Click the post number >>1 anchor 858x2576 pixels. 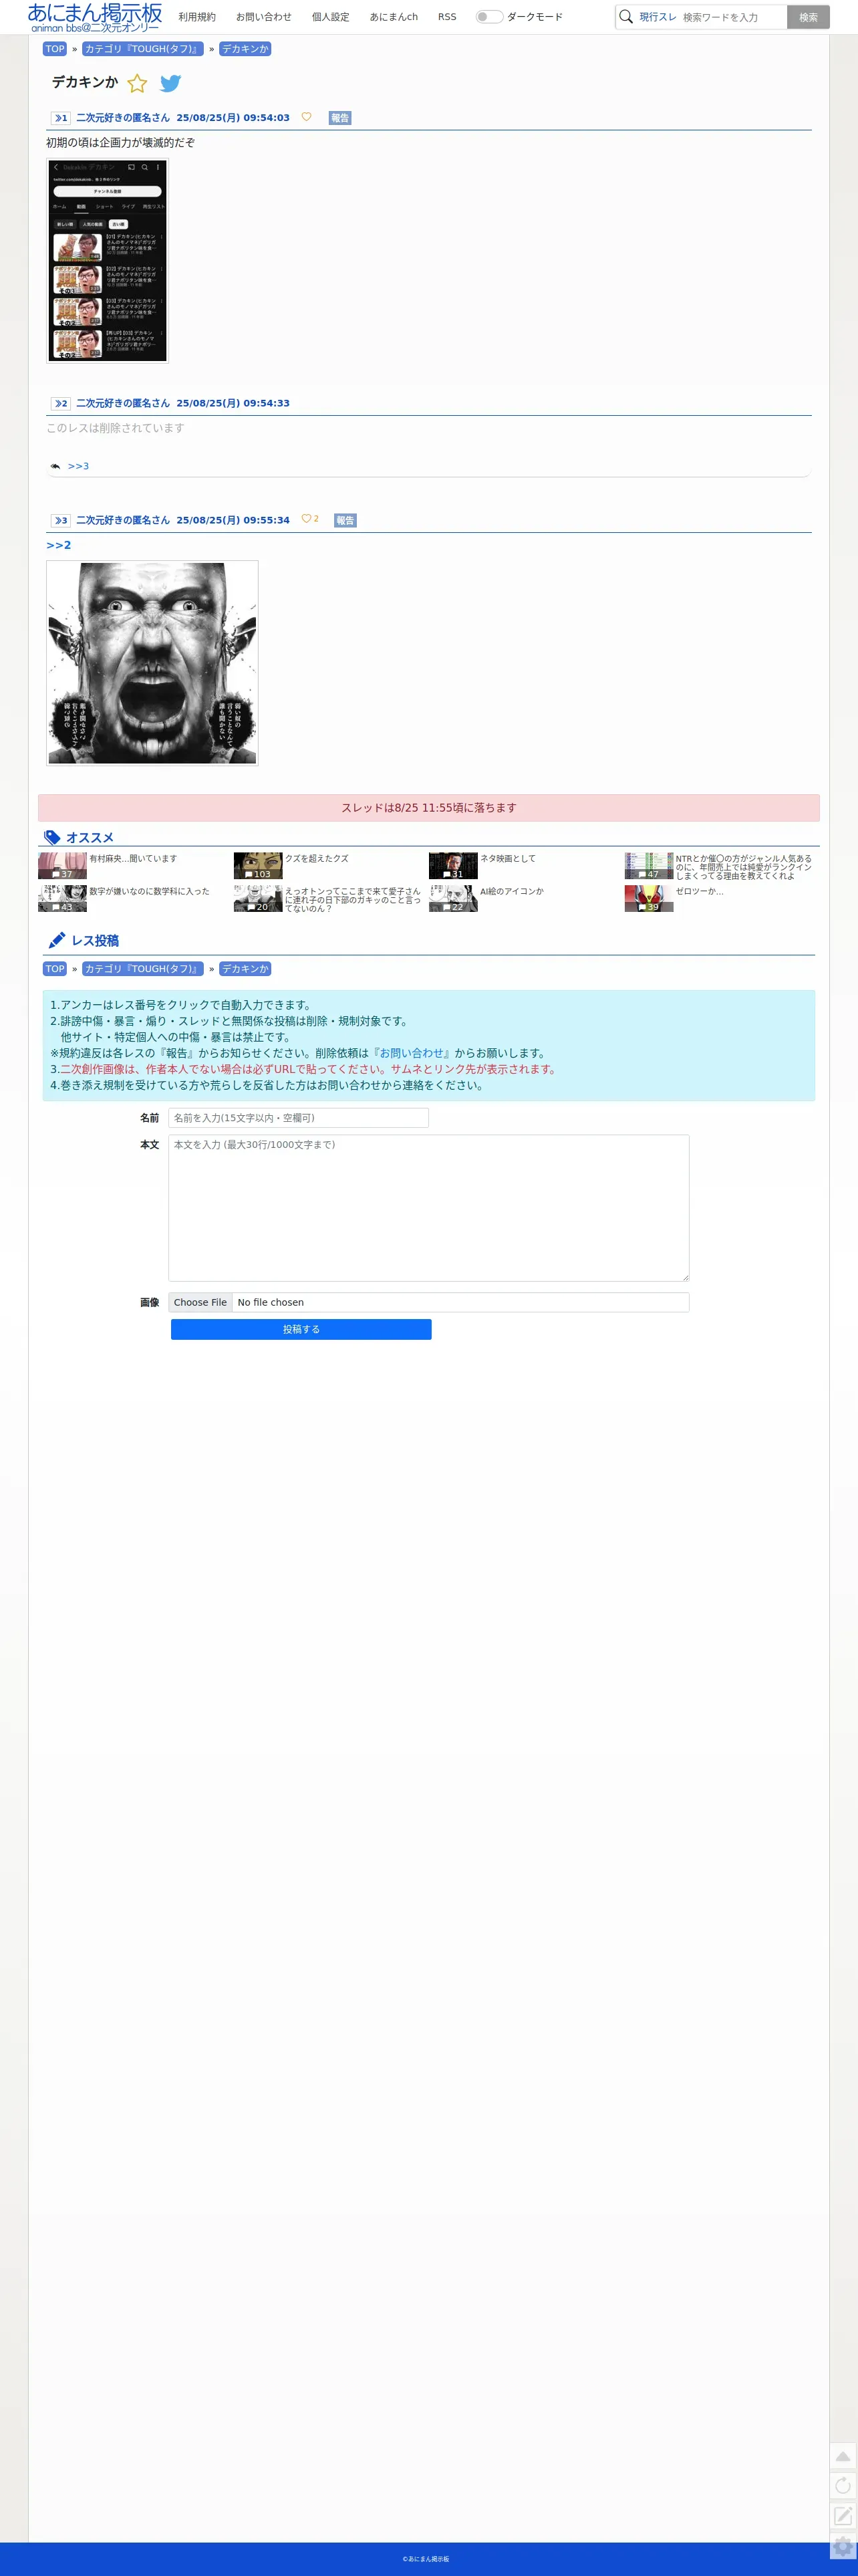point(61,118)
